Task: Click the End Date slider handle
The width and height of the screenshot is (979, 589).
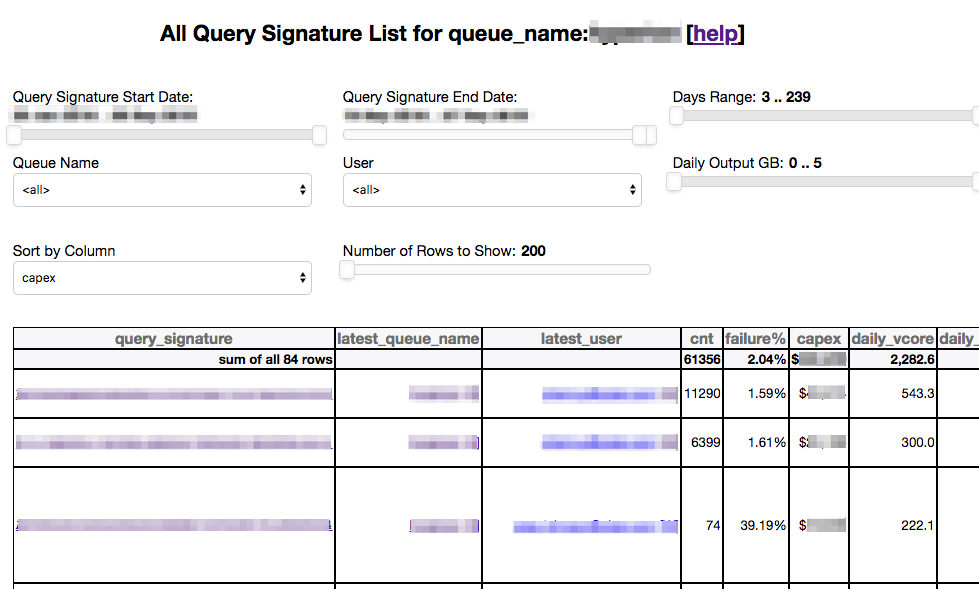Action: 645,135
